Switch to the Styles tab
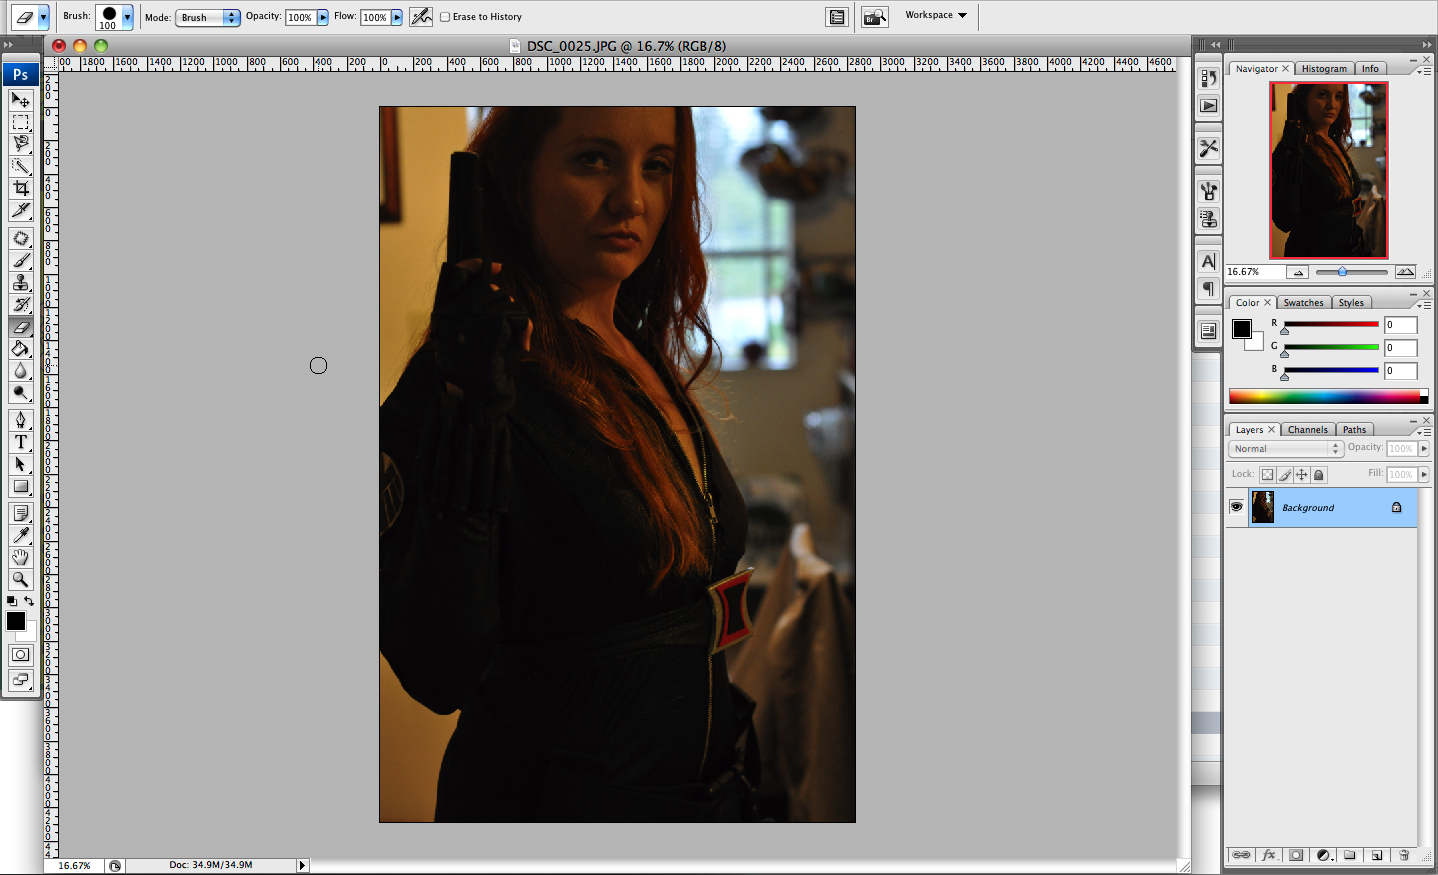Viewport: 1438px width, 875px height. 1351,303
